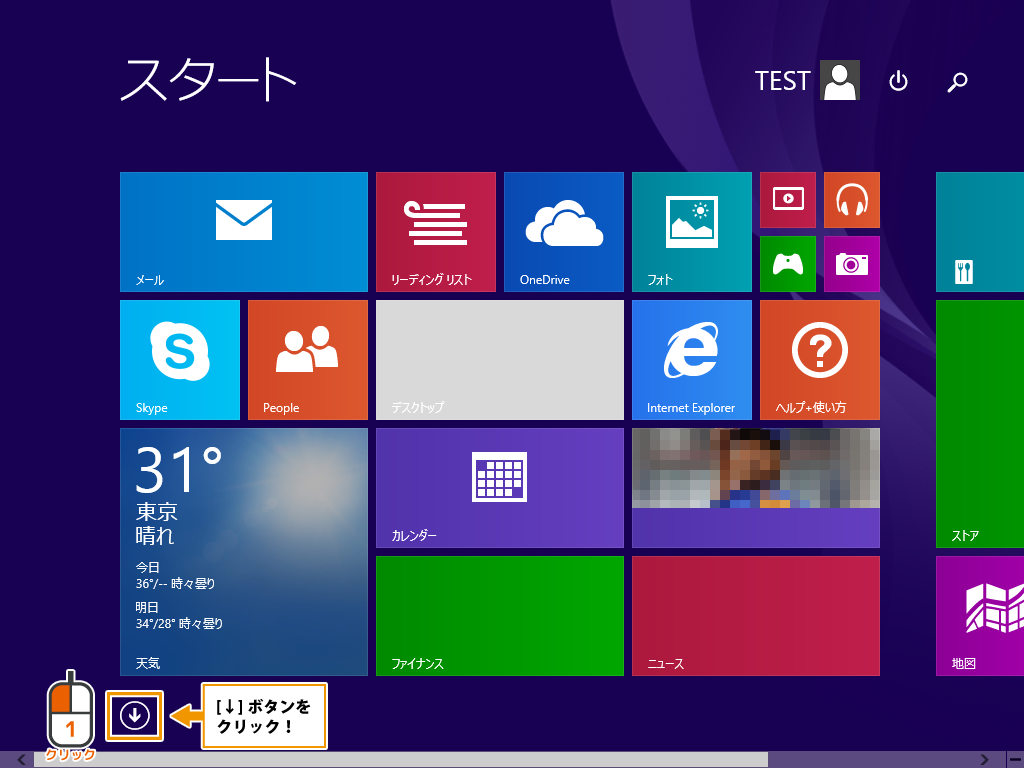Open the Mail tile
Screen dimensions: 1024x768
[x=244, y=232]
